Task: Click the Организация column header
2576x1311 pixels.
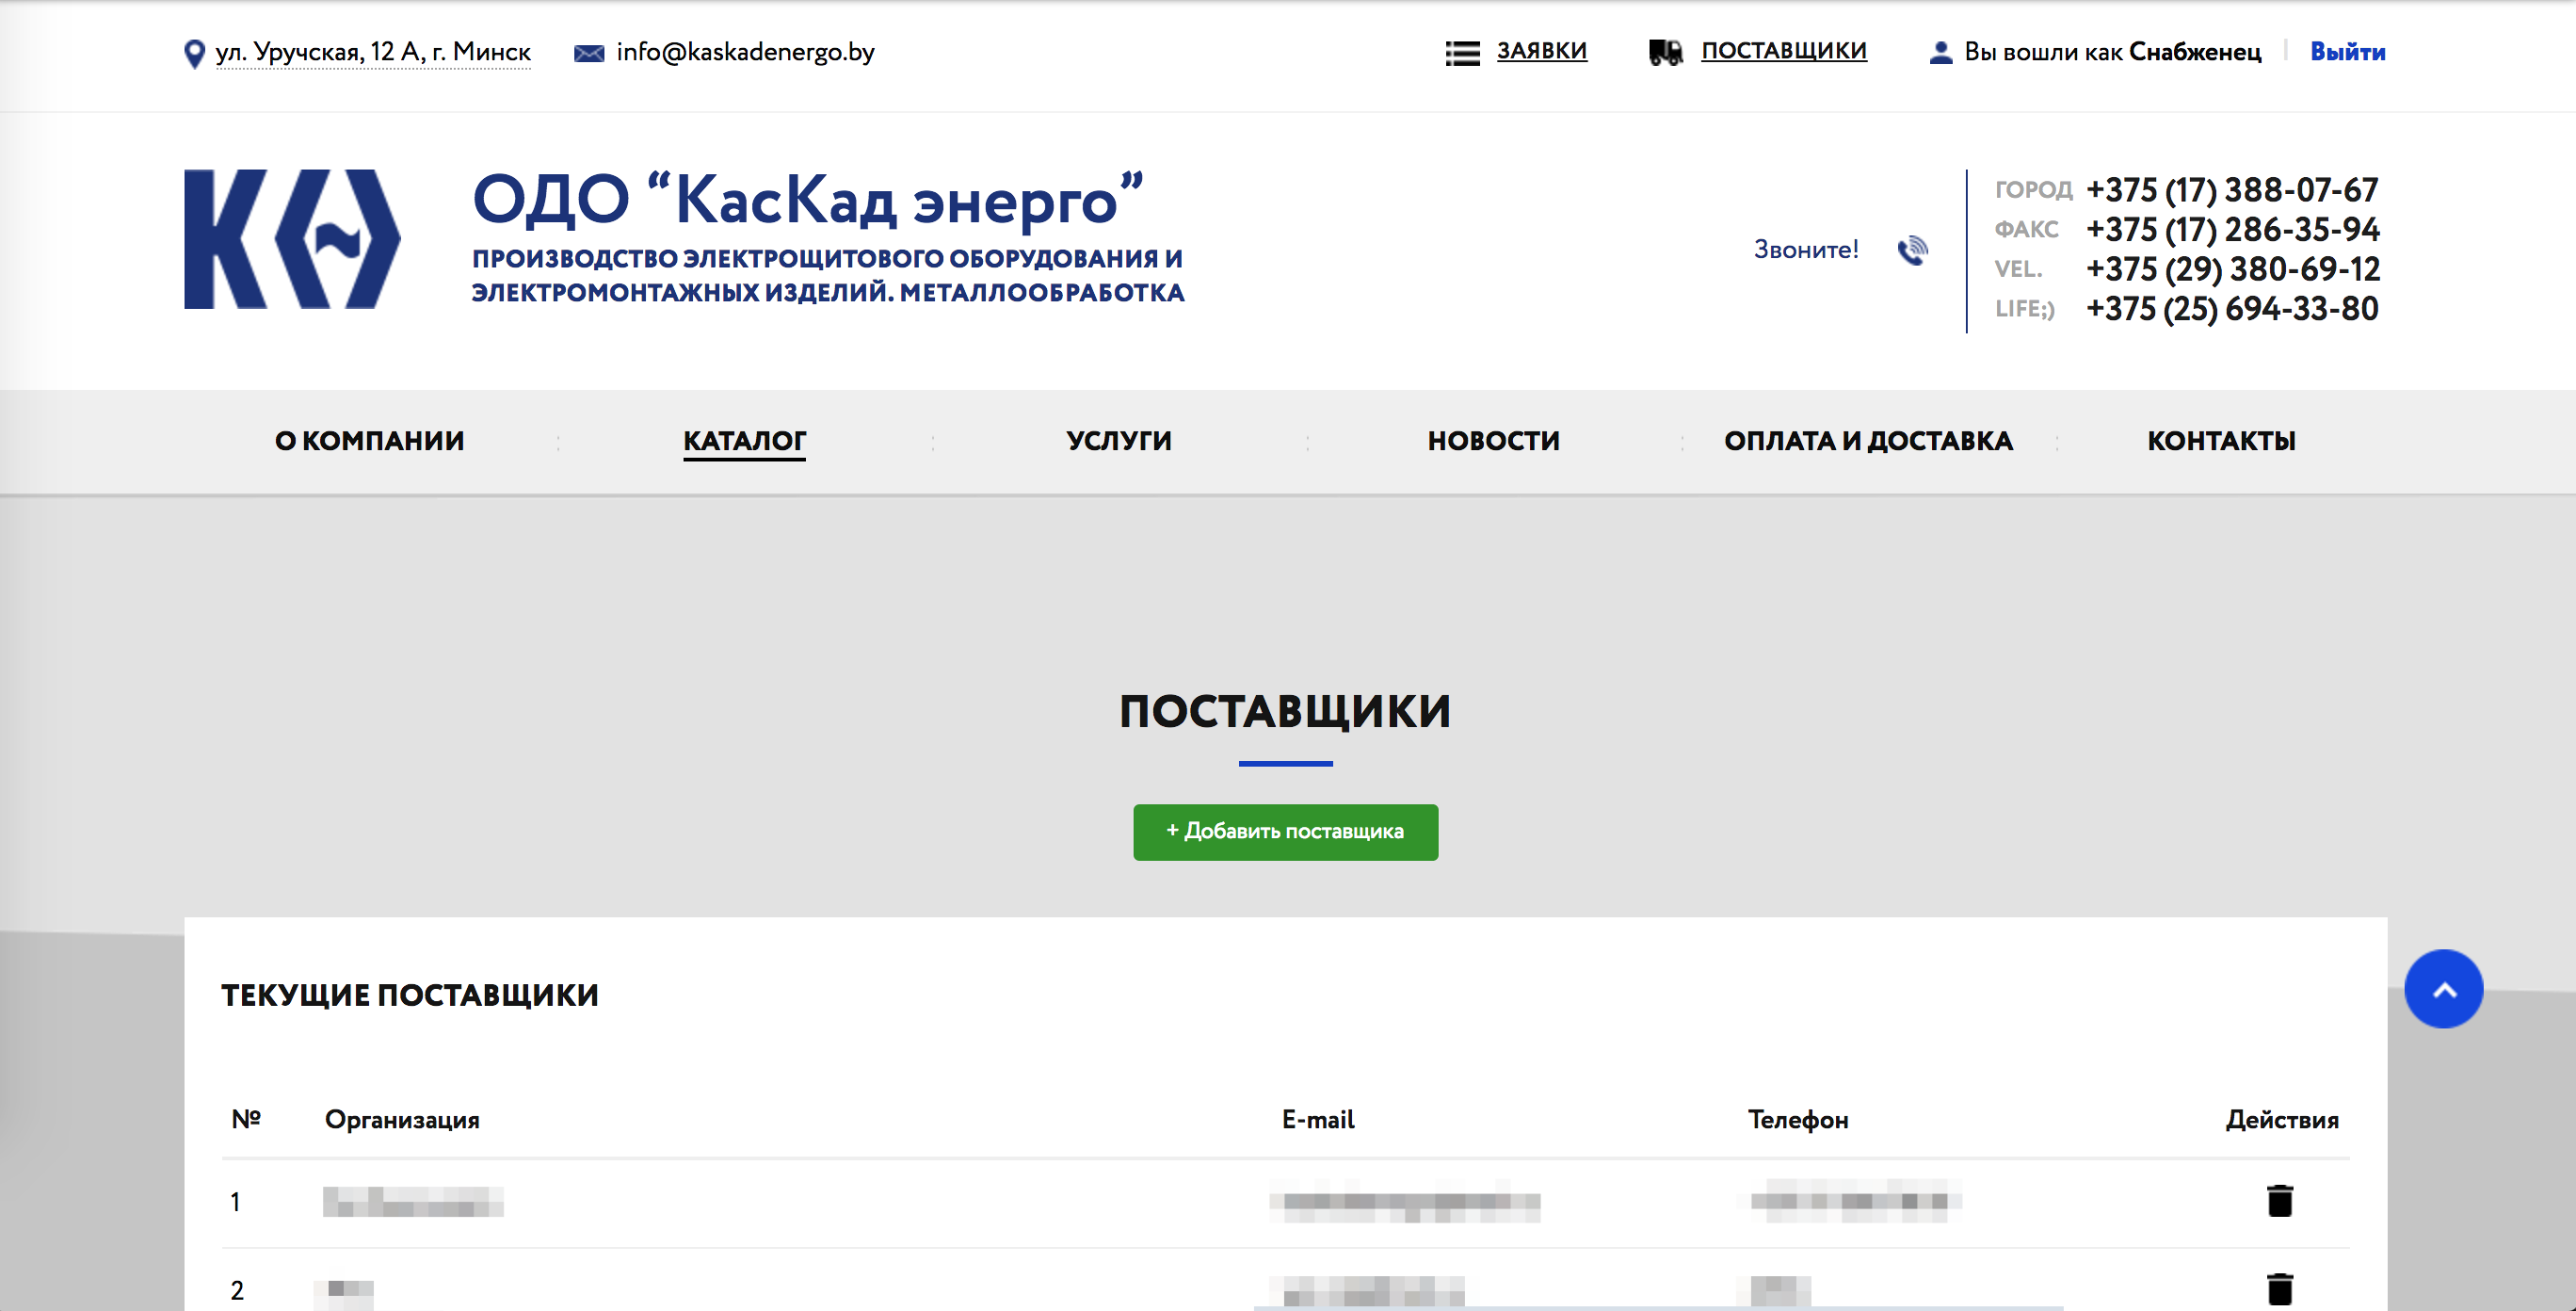Action: click(402, 1120)
